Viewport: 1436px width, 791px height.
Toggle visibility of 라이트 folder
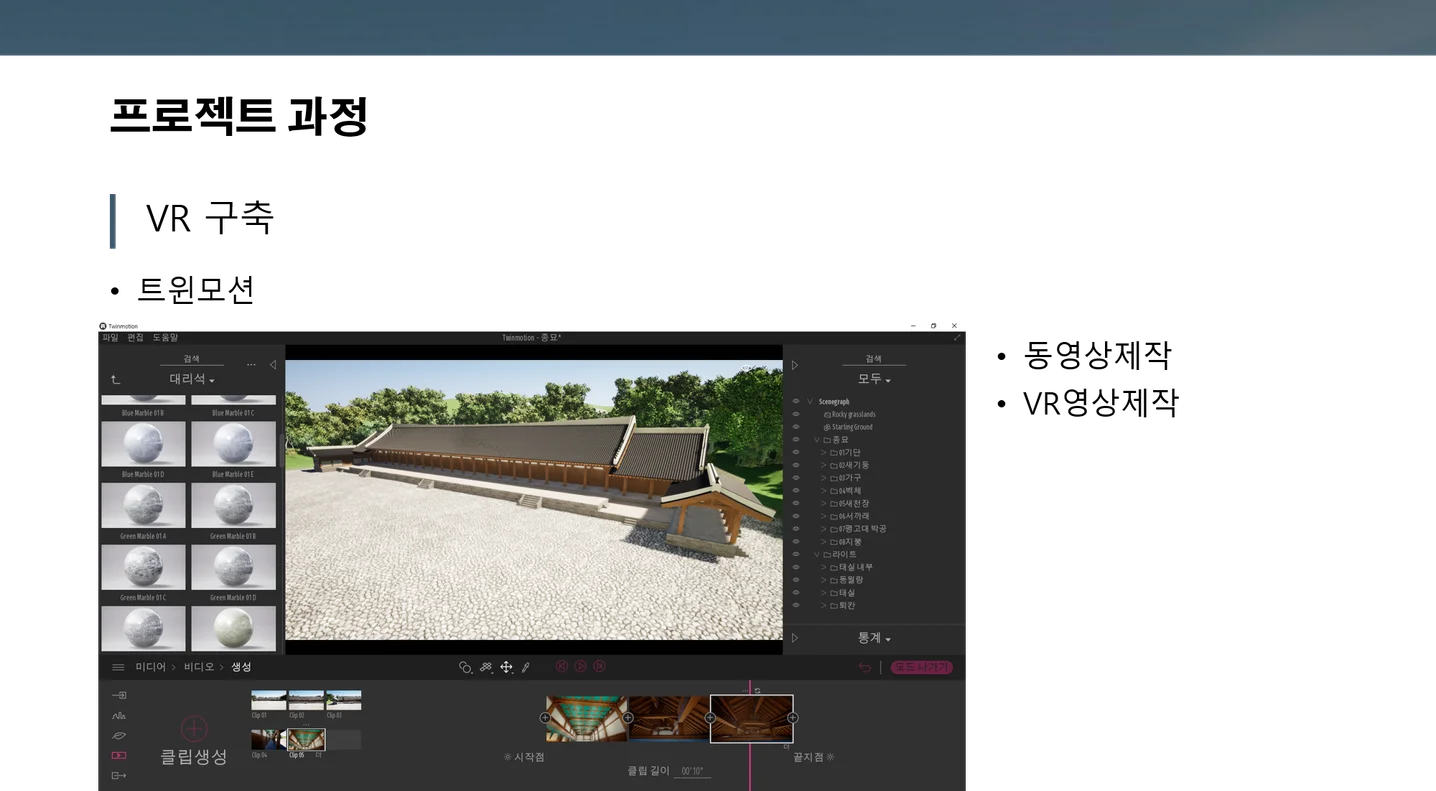point(796,554)
